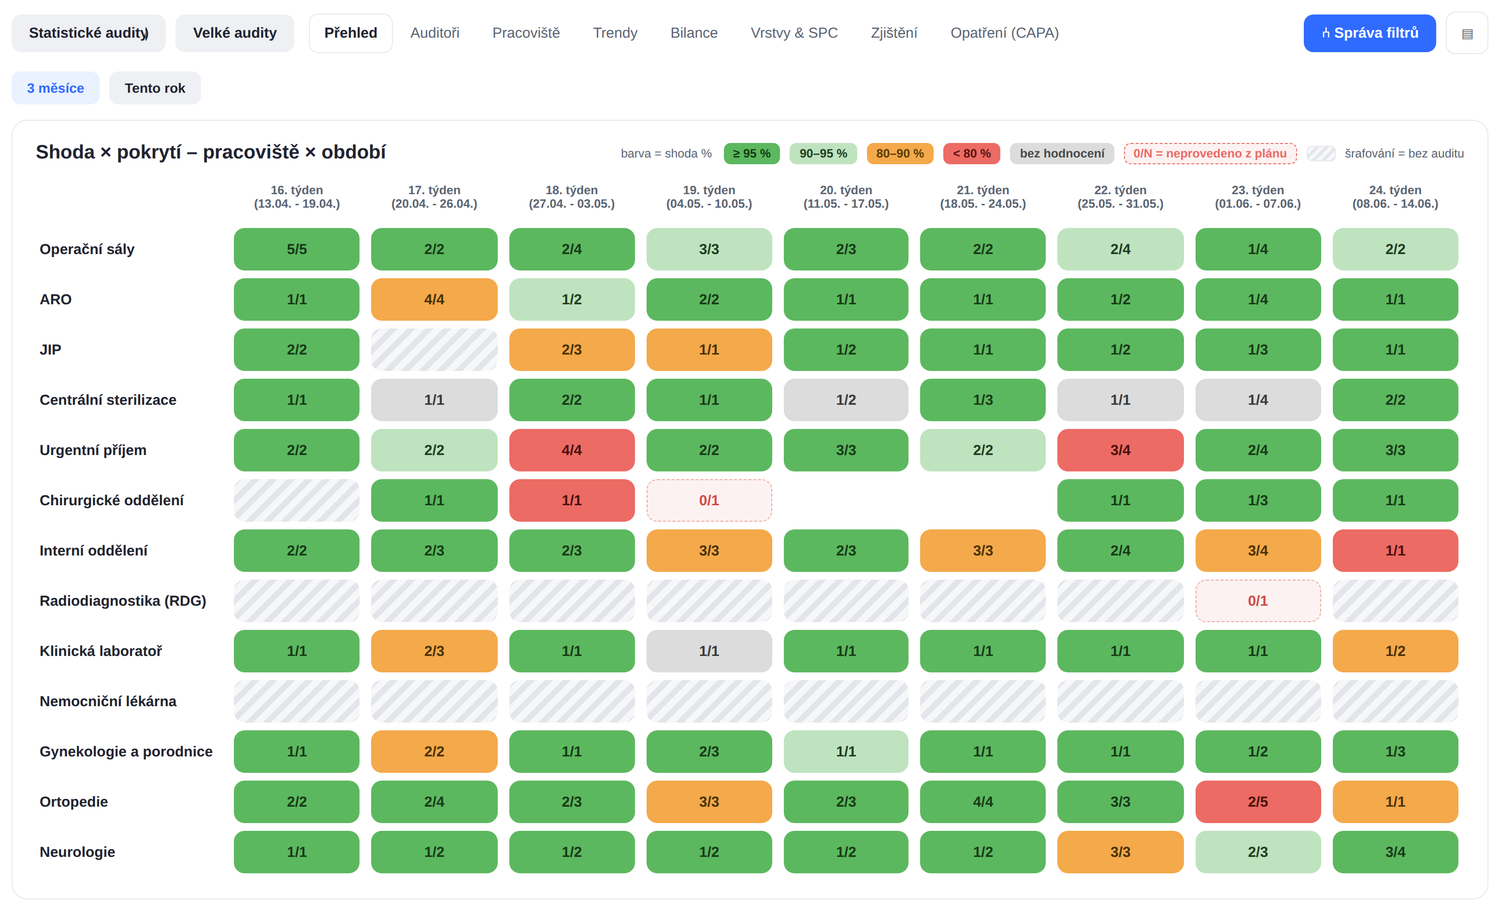
Task: Click the view icon button beside Správa filtrů
Action: (x=1467, y=33)
